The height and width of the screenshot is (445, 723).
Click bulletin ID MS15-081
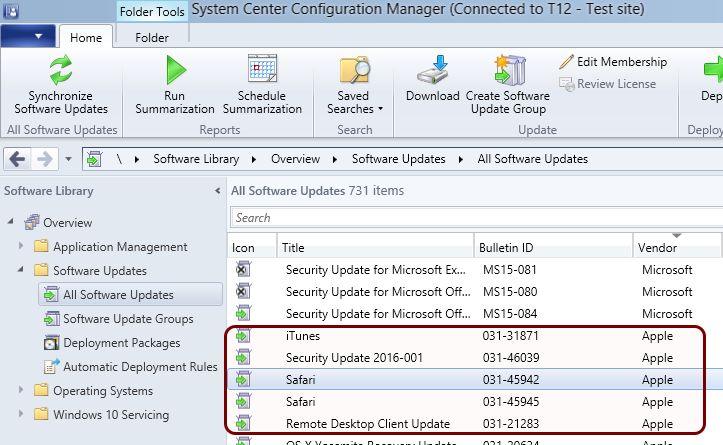tap(510, 270)
